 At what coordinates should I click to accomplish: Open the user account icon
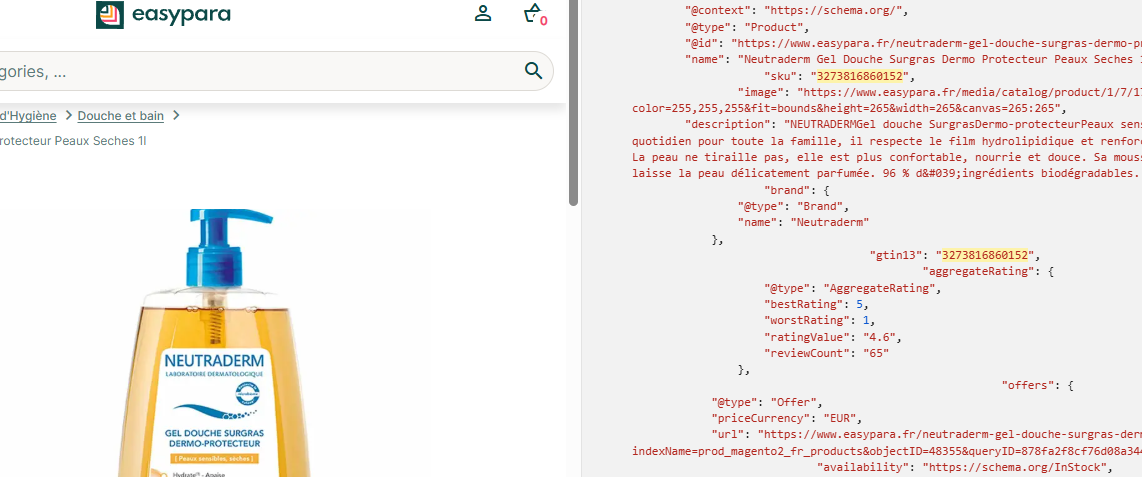pyautogui.click(x=483, y=13)
